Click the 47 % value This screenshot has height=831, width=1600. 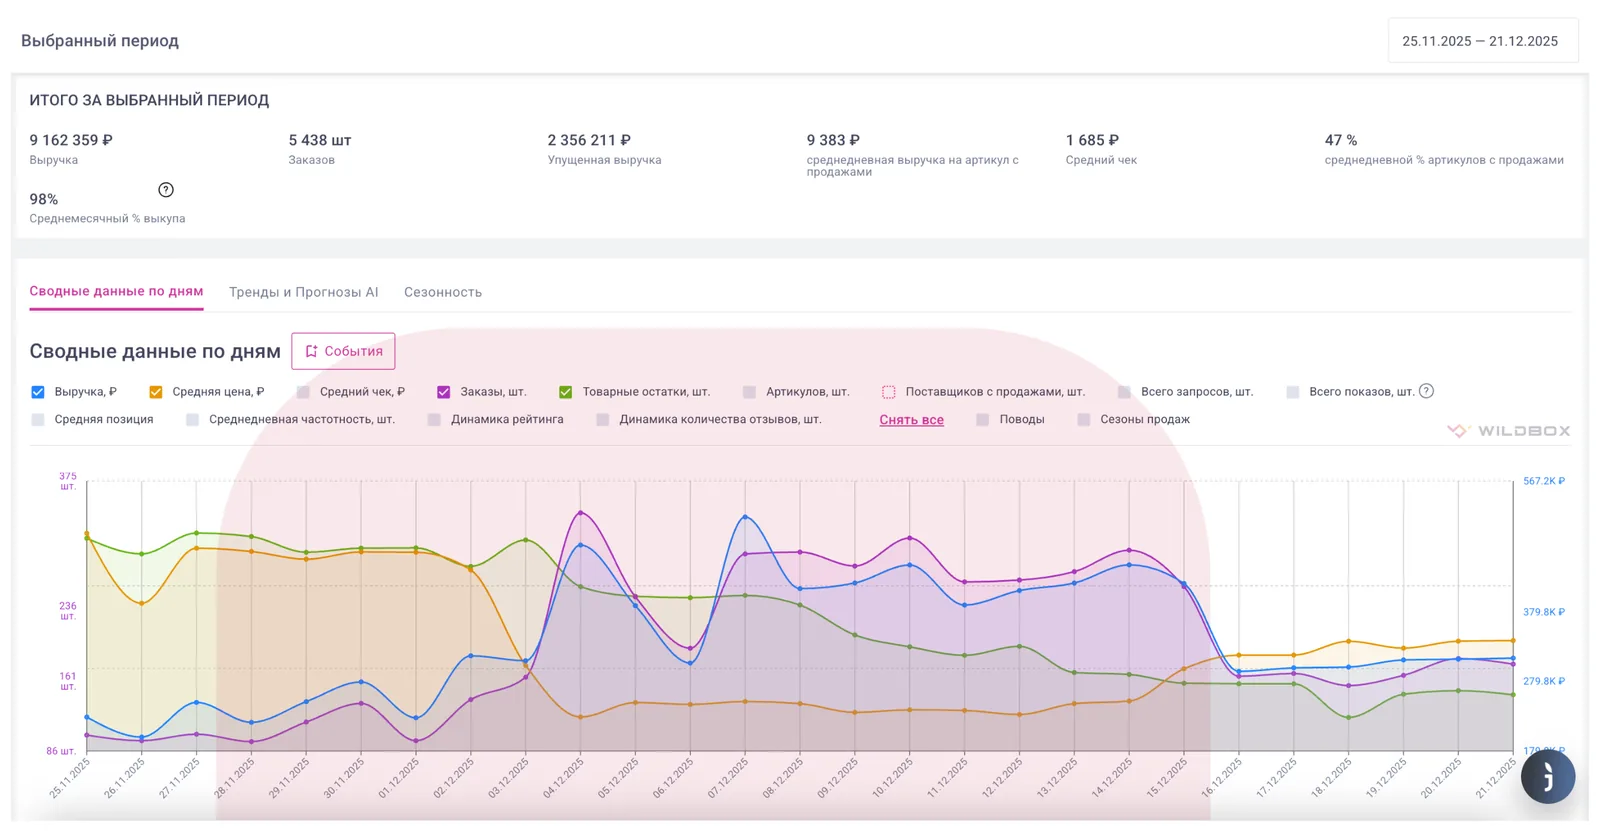click(1341, 140)
